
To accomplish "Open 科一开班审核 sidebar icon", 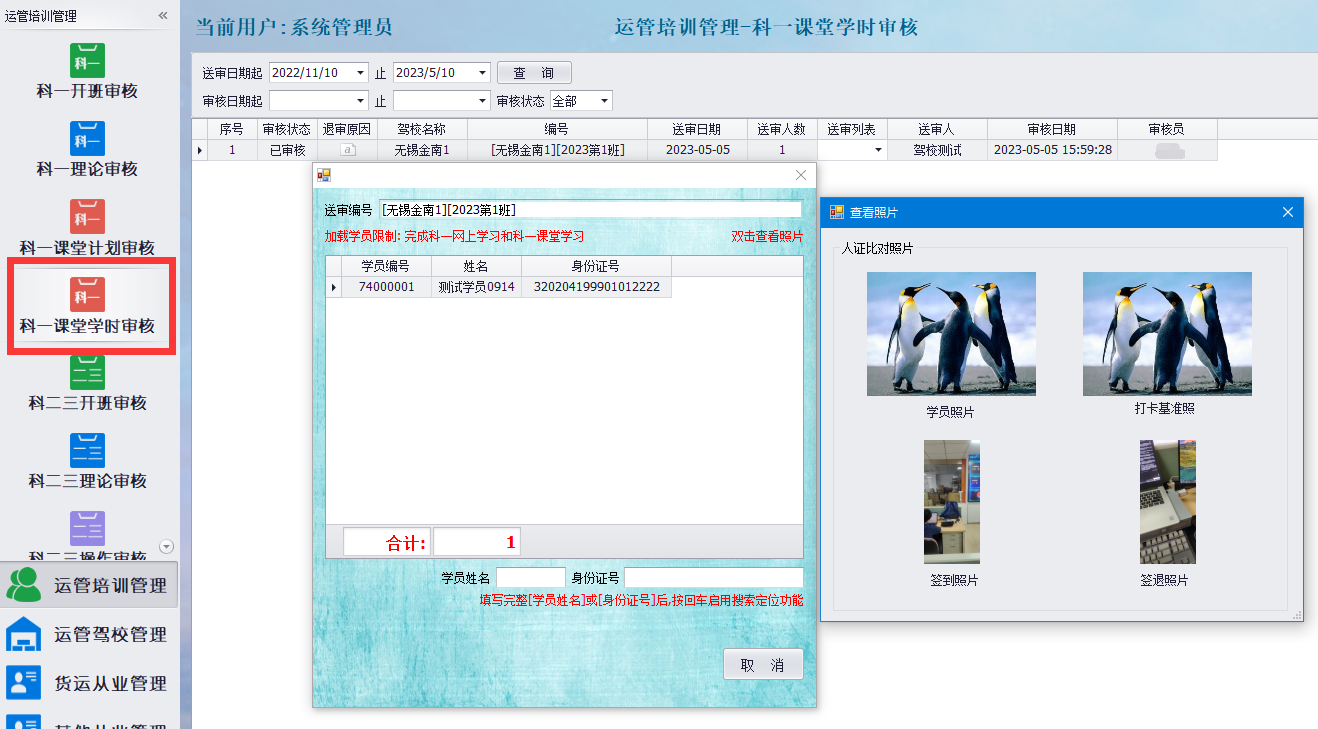I will pos(87,61).
